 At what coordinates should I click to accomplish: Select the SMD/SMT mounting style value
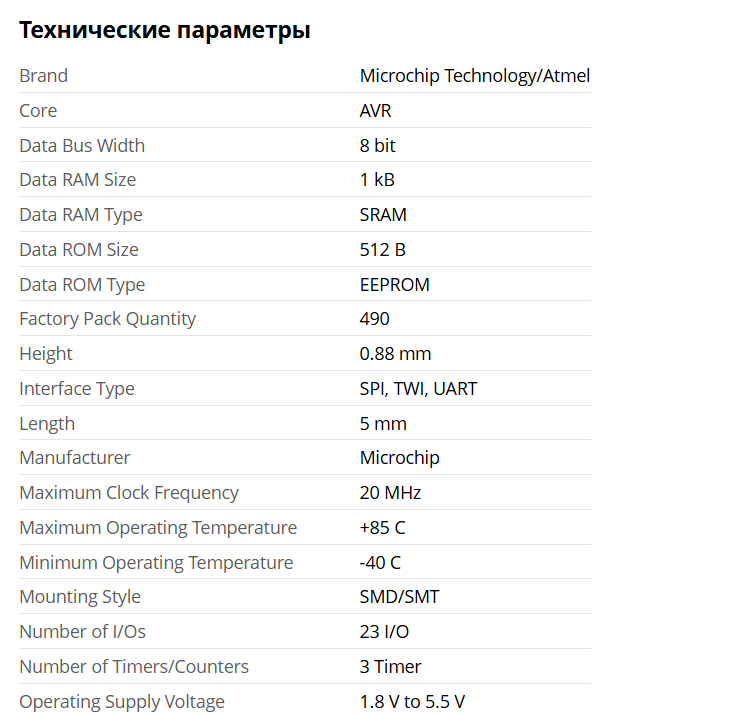tap(399, 597)
